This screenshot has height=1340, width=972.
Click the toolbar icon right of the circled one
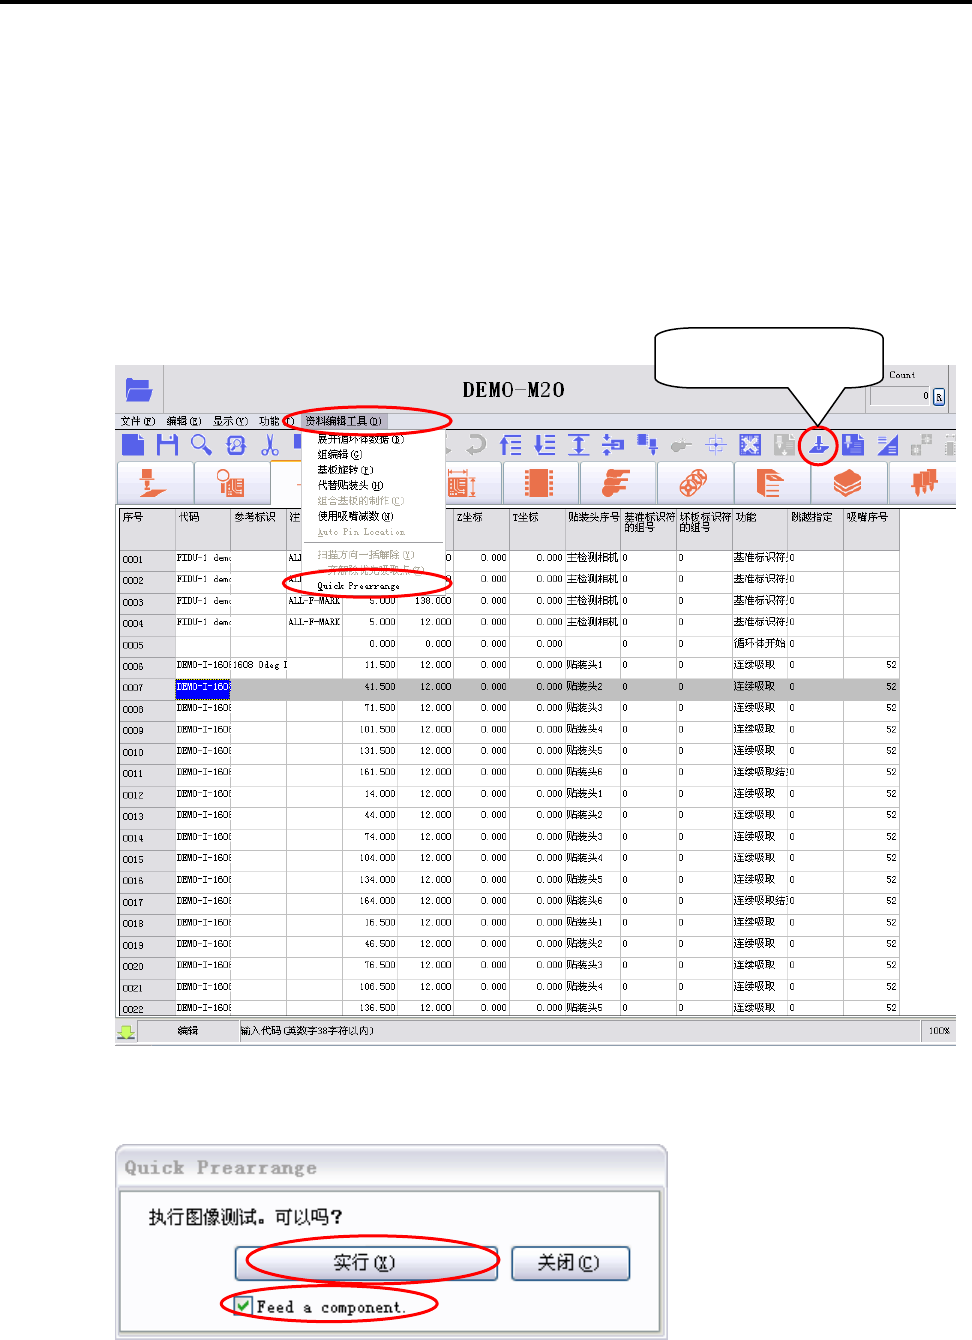tap(853, 445)
